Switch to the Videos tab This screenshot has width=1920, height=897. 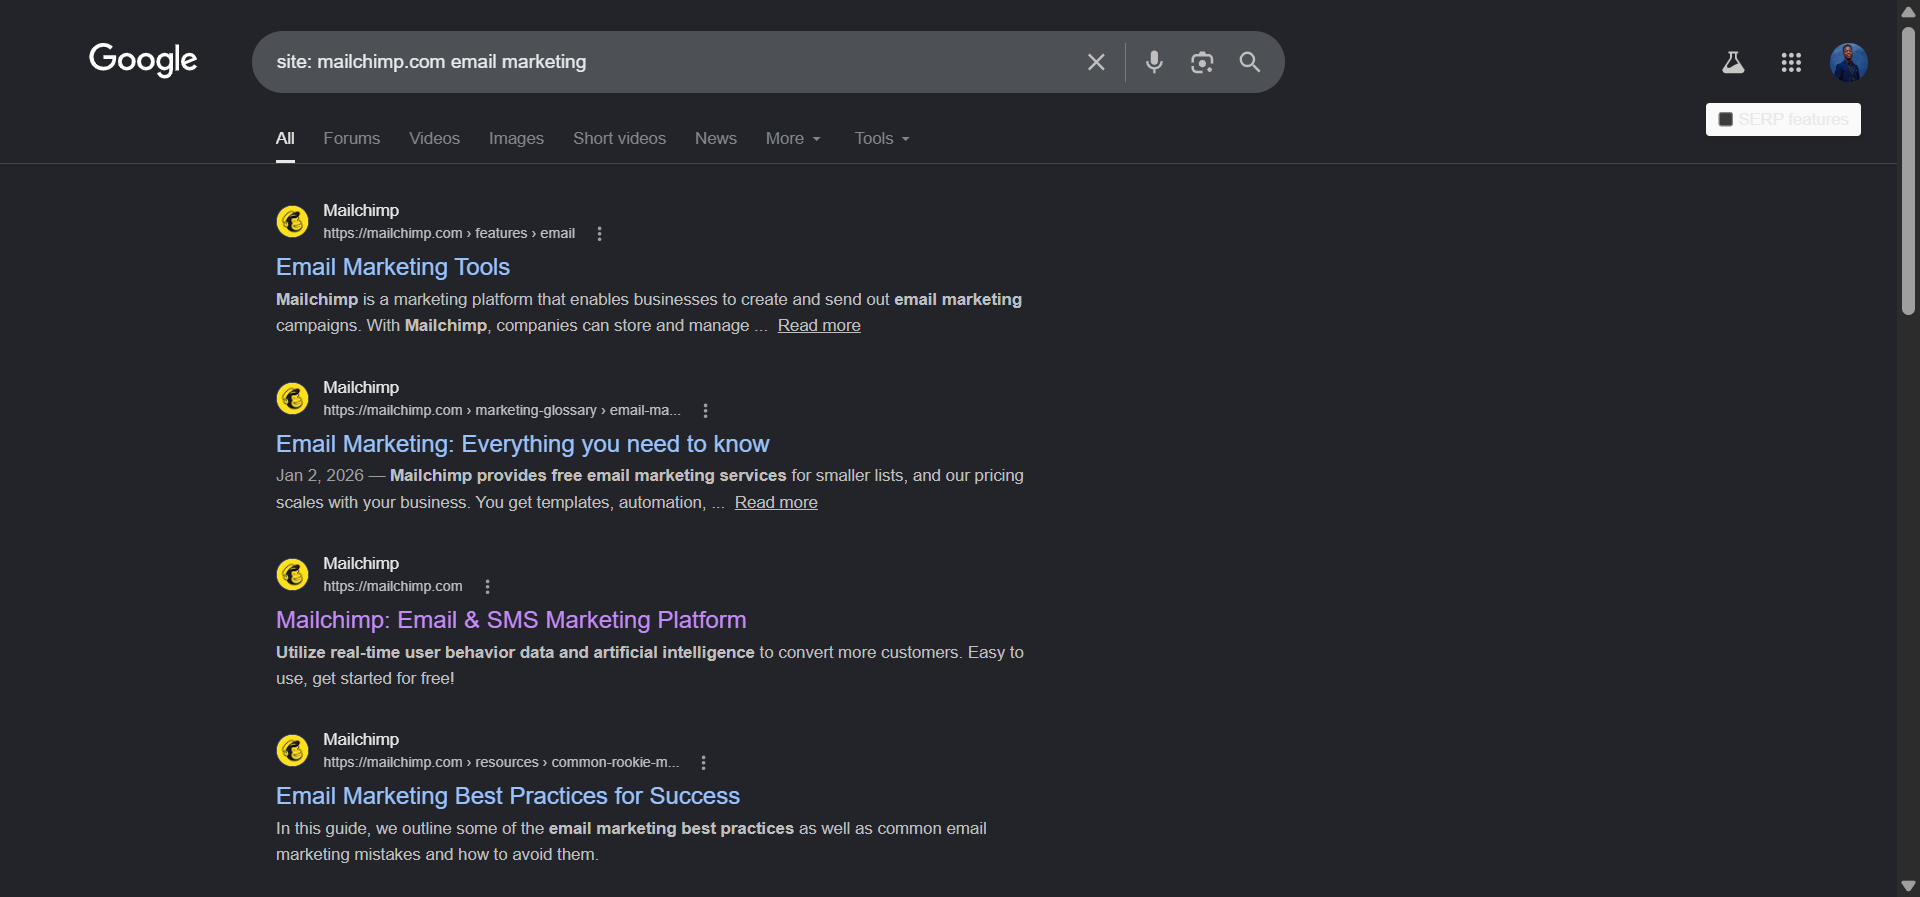coord(434,139)
